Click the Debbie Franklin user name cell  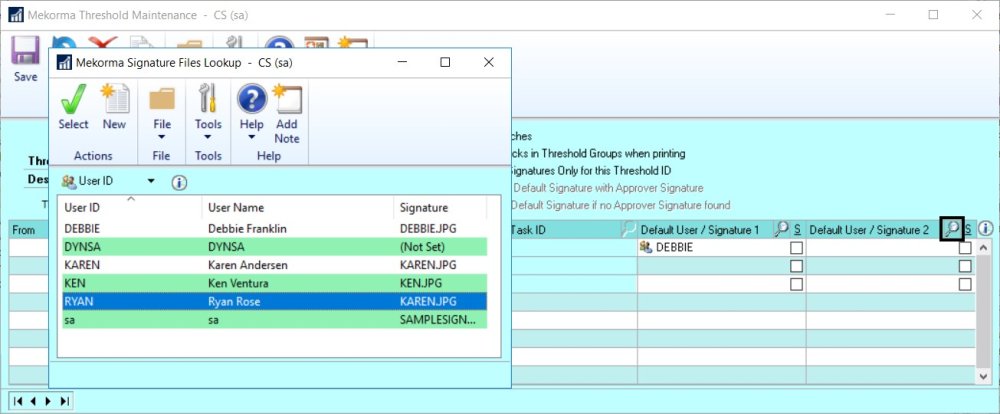tap(246, 228)
